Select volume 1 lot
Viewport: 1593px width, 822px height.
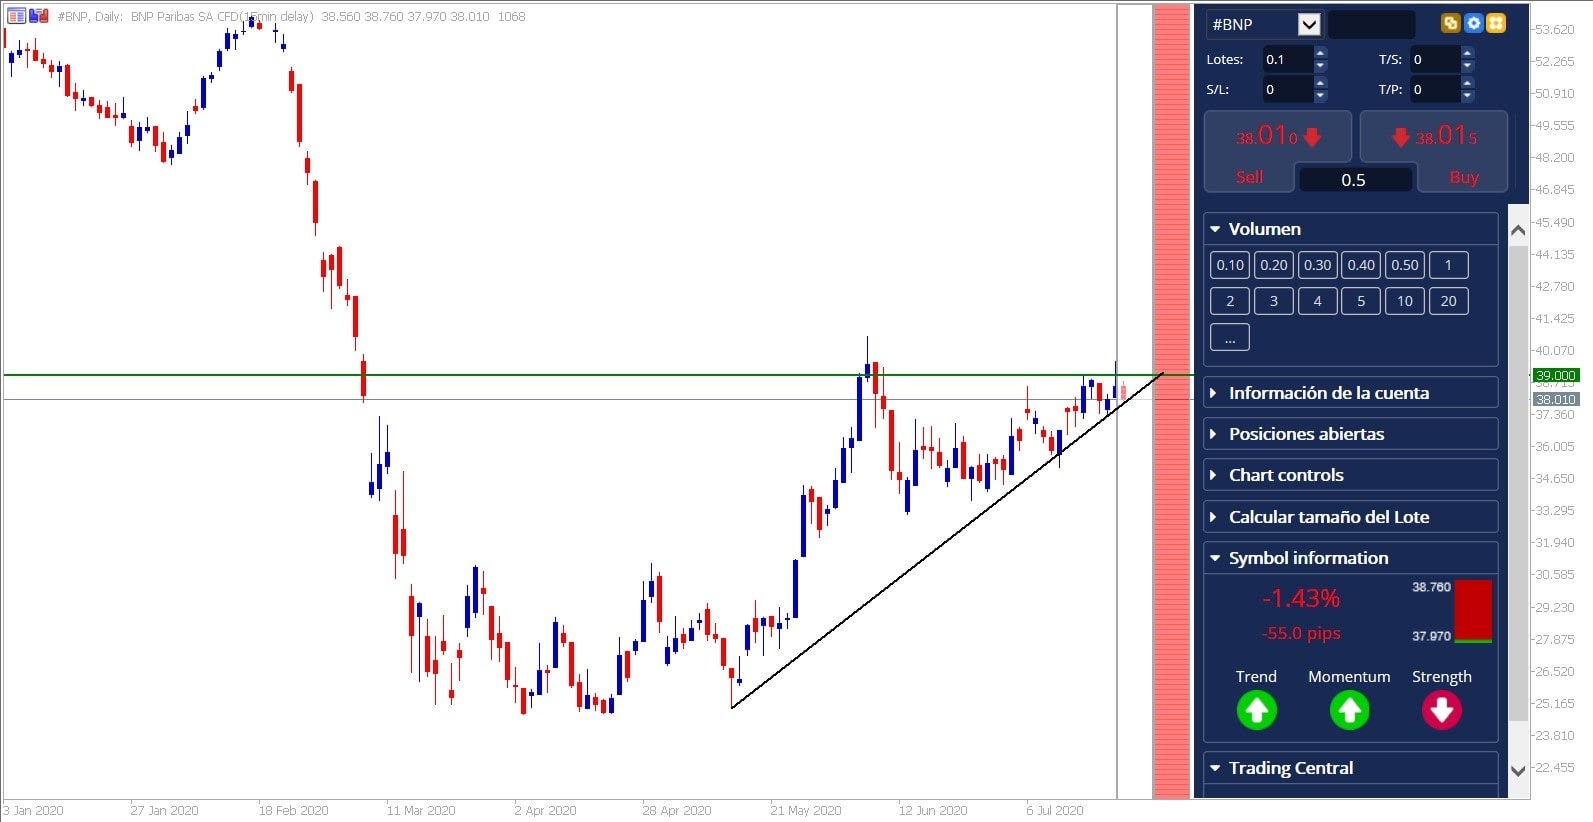coord(1448,265)
